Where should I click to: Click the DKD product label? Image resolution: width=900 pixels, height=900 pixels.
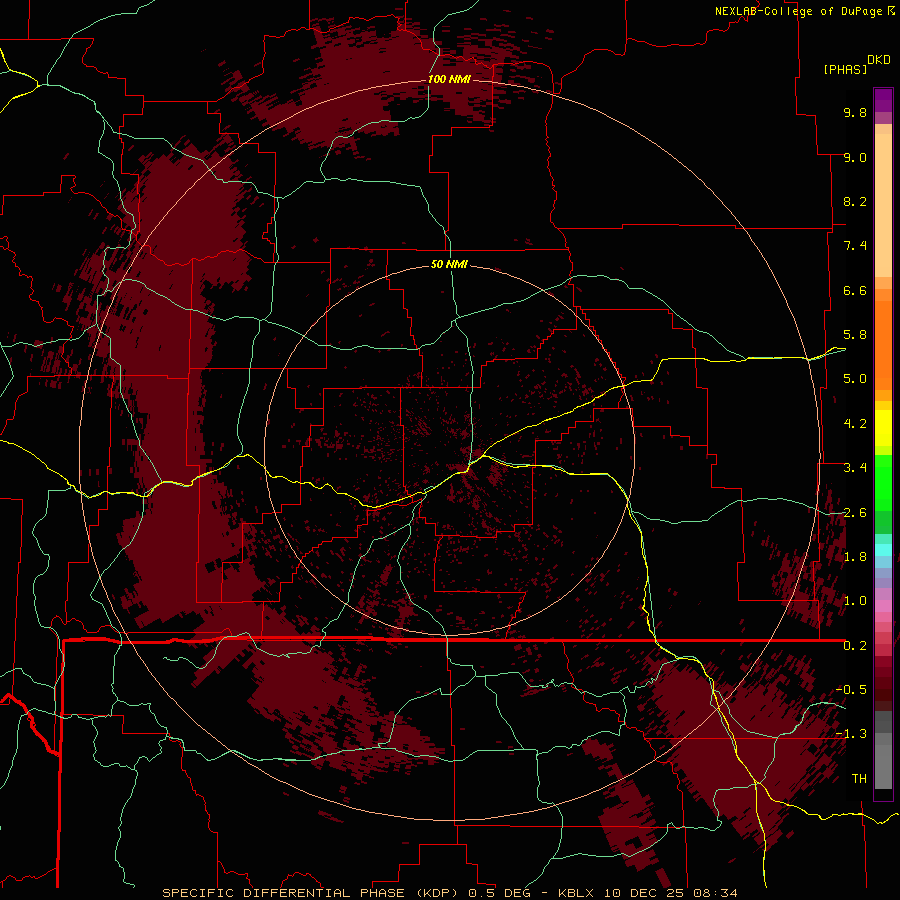point(879,60)
